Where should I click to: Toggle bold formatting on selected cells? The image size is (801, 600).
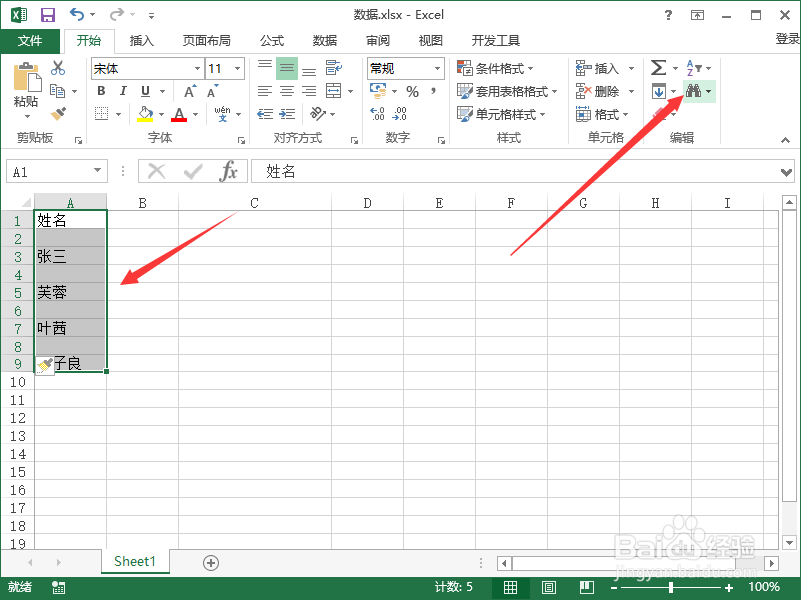[100, 90]
